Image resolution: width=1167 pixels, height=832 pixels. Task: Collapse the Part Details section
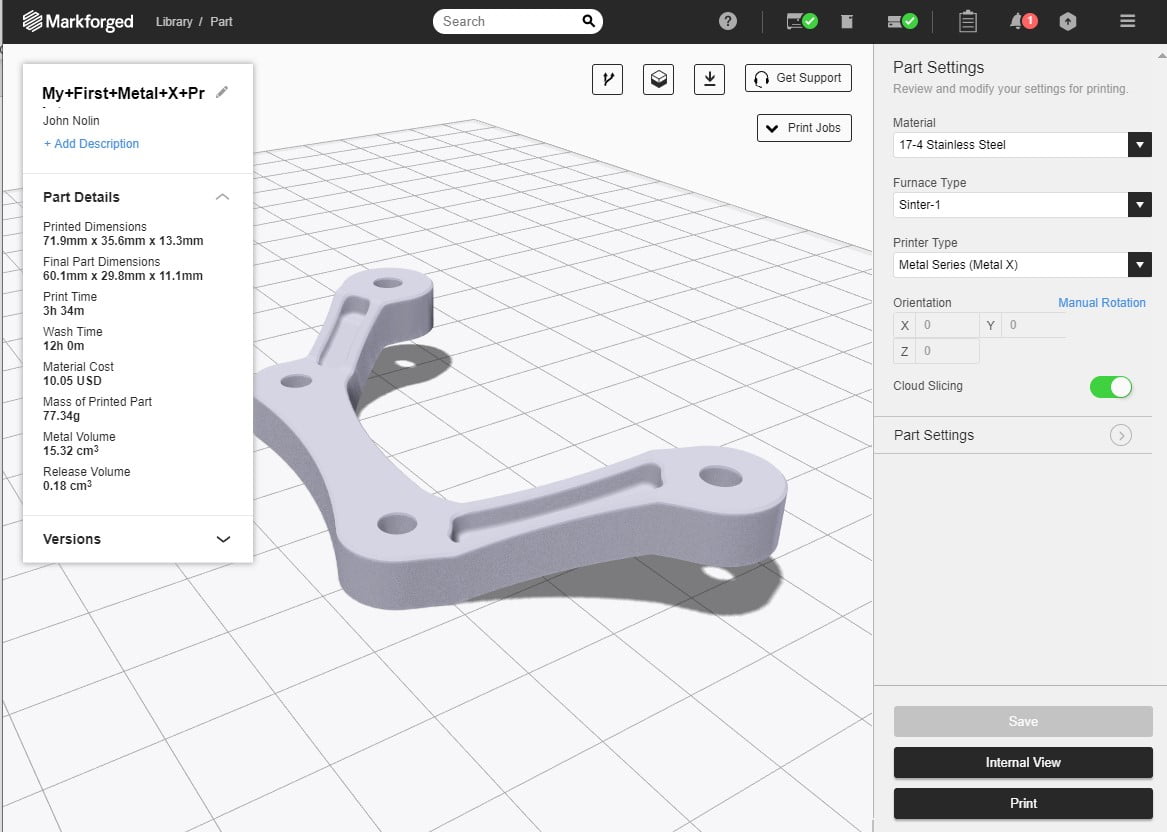(222, 197)
